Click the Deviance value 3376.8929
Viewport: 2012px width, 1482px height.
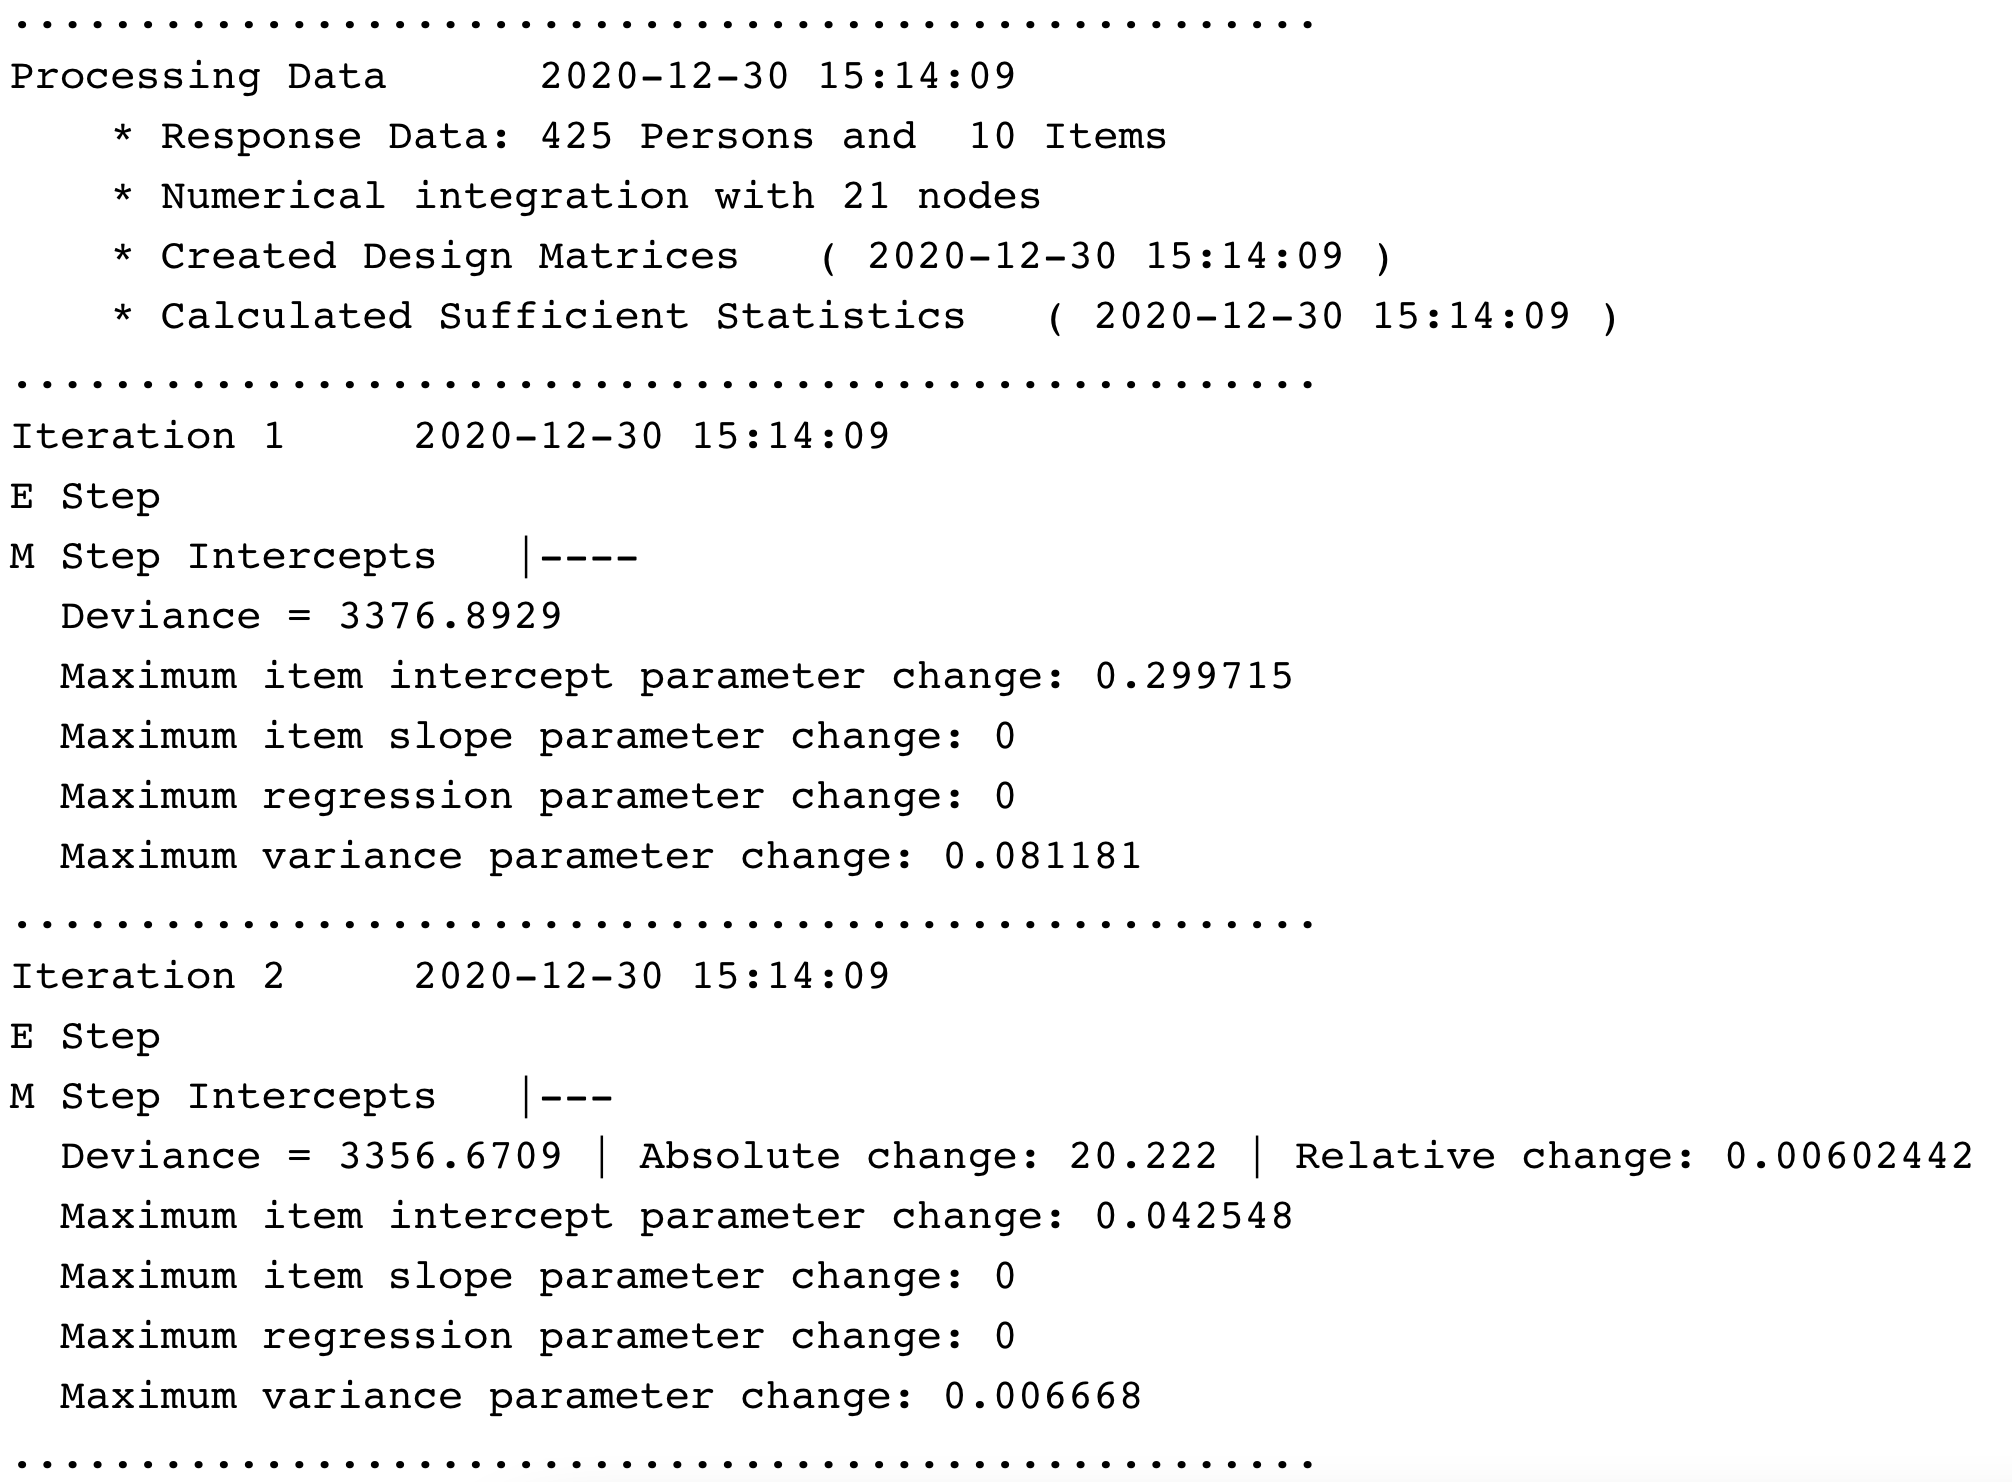click(450, 616)
